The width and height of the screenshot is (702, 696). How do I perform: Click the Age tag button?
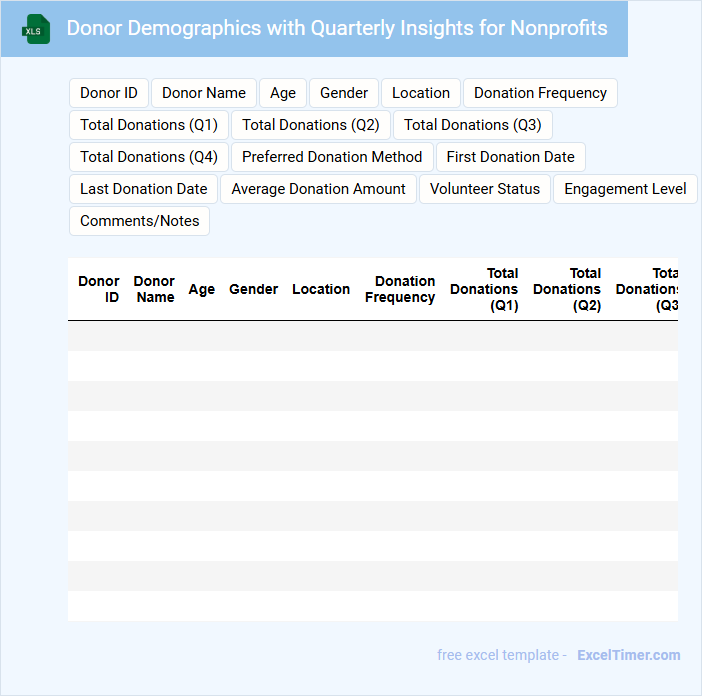tap(283, 93)
